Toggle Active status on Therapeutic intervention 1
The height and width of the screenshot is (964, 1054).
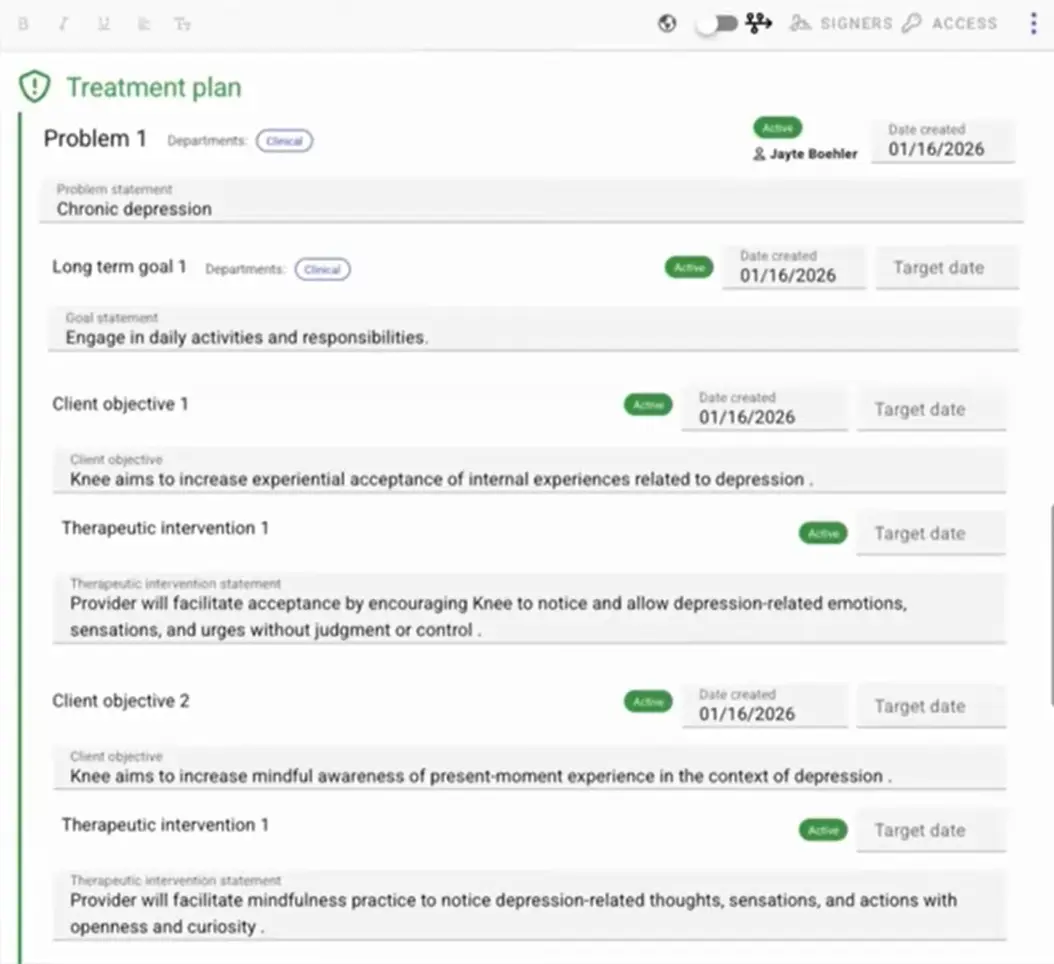coord(822,533)
